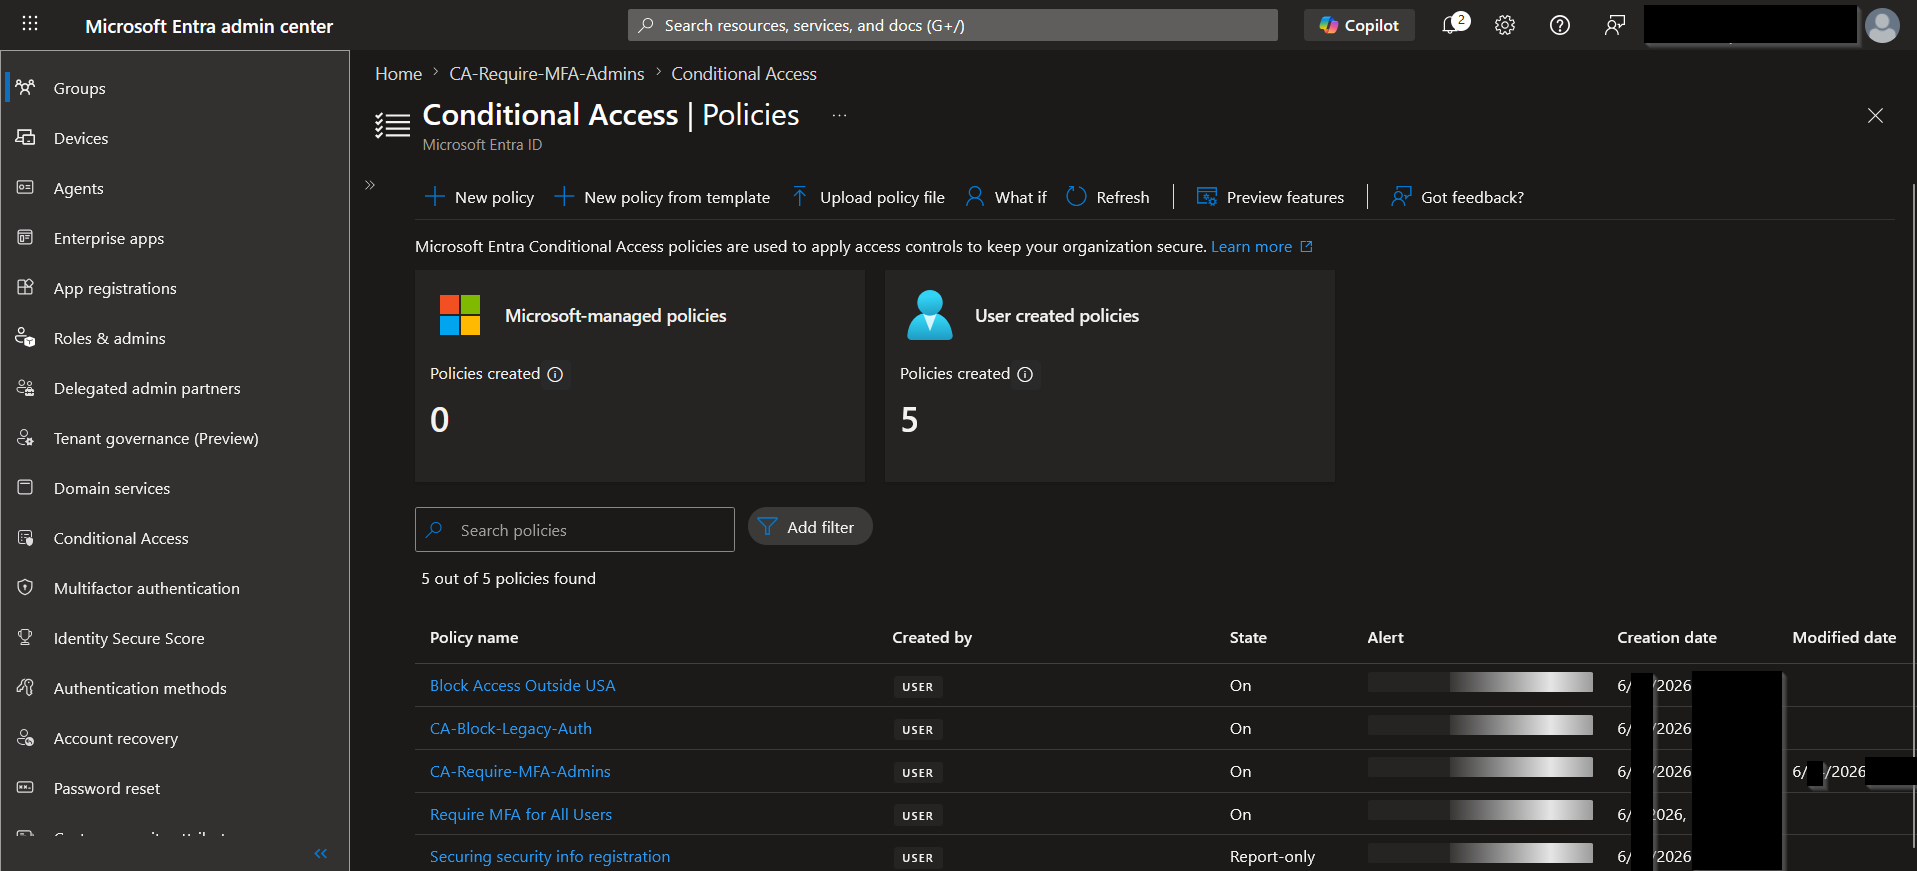Click the Agents sidebar icon

click(x=26, y=187)
